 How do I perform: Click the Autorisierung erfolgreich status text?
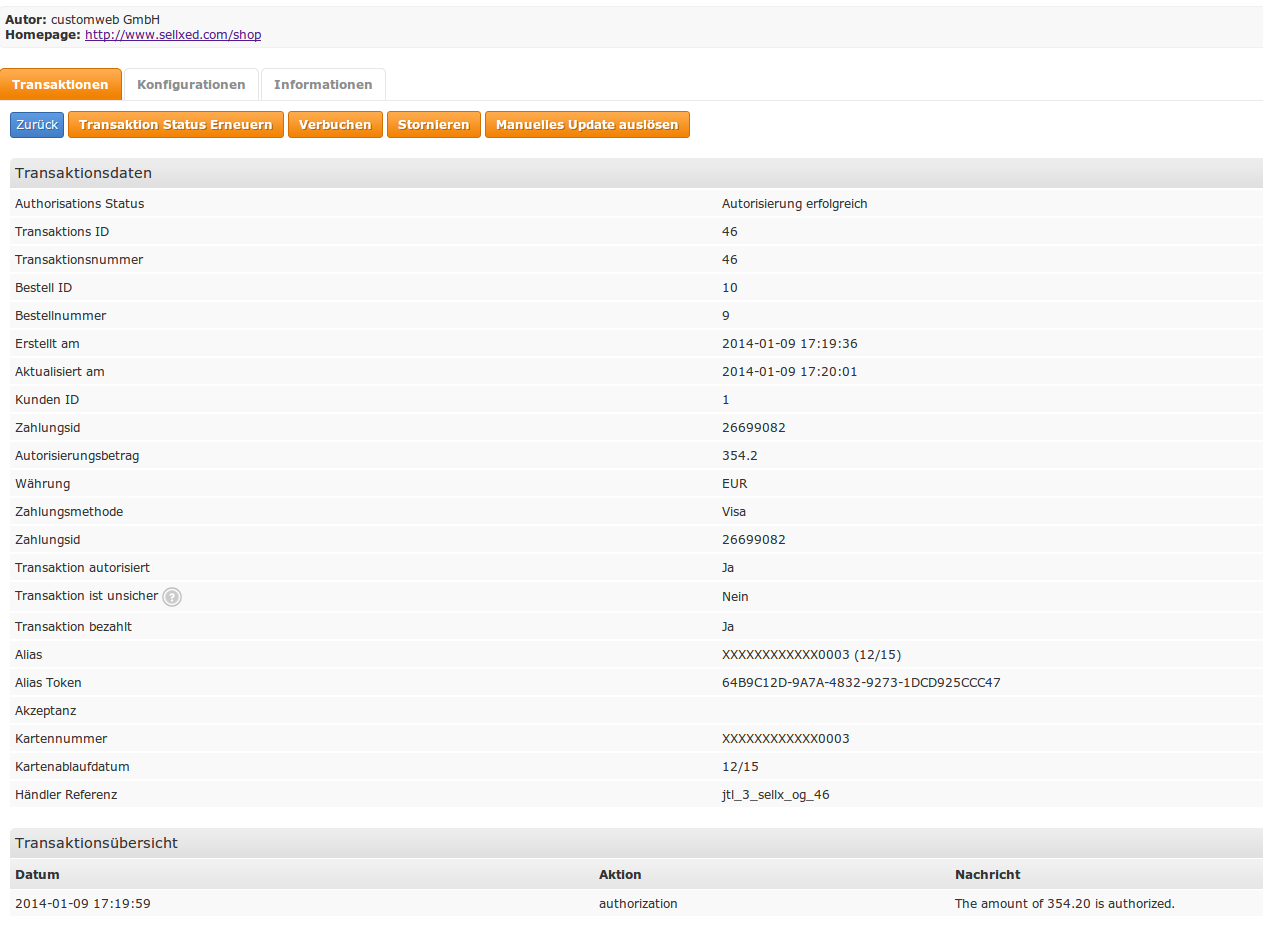point(794,204)
